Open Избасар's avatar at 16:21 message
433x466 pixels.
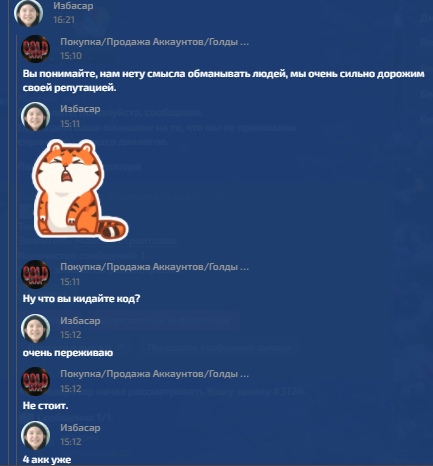(x=28, y=13)
